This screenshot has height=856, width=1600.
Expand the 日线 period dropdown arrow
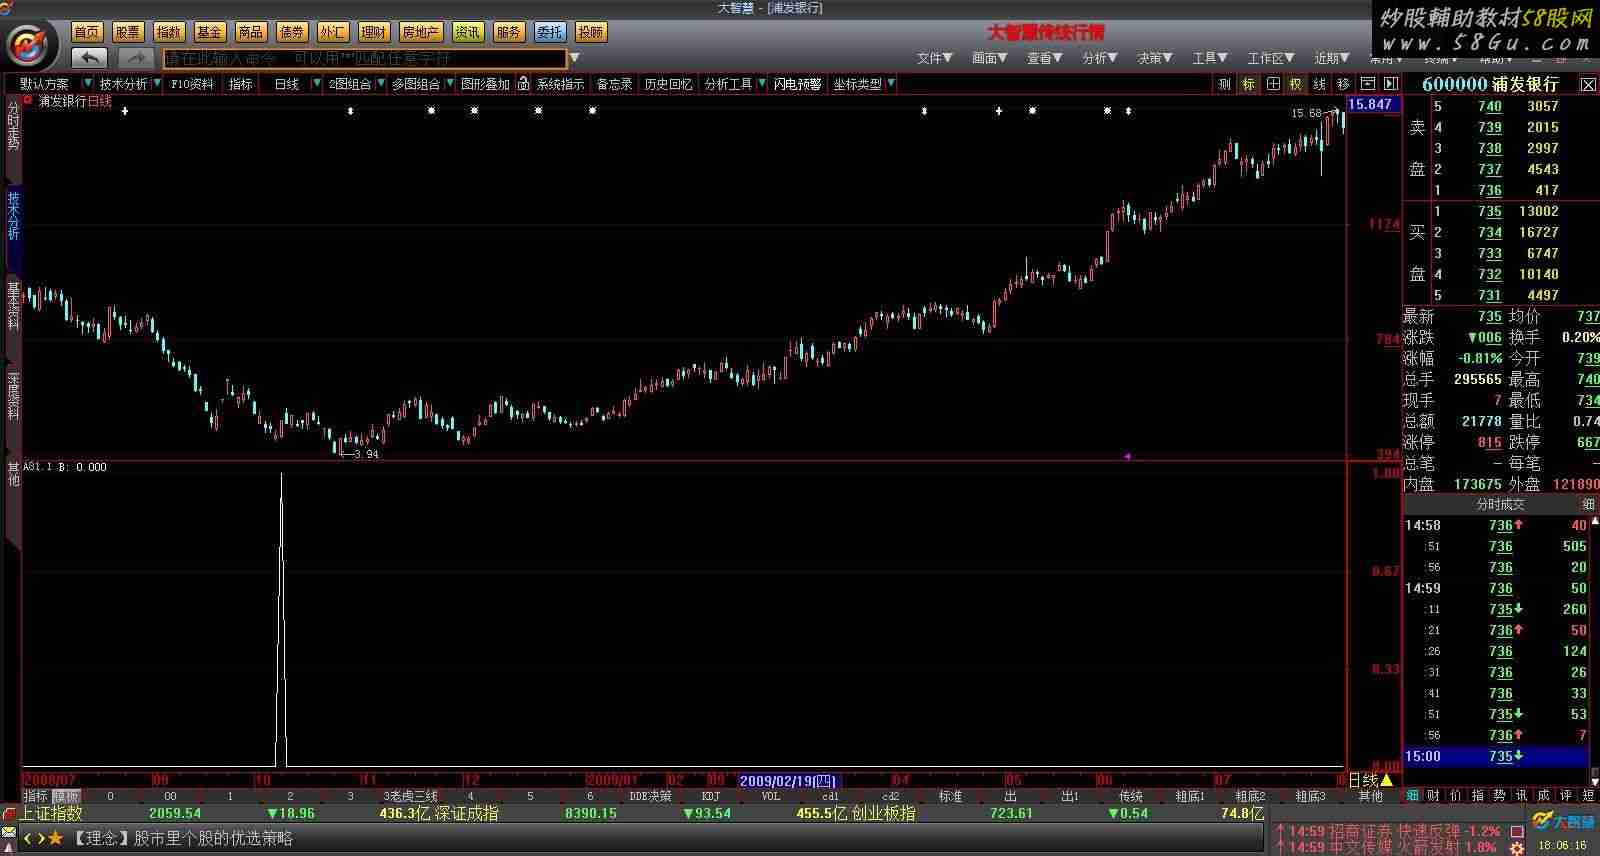coord(317,84)
